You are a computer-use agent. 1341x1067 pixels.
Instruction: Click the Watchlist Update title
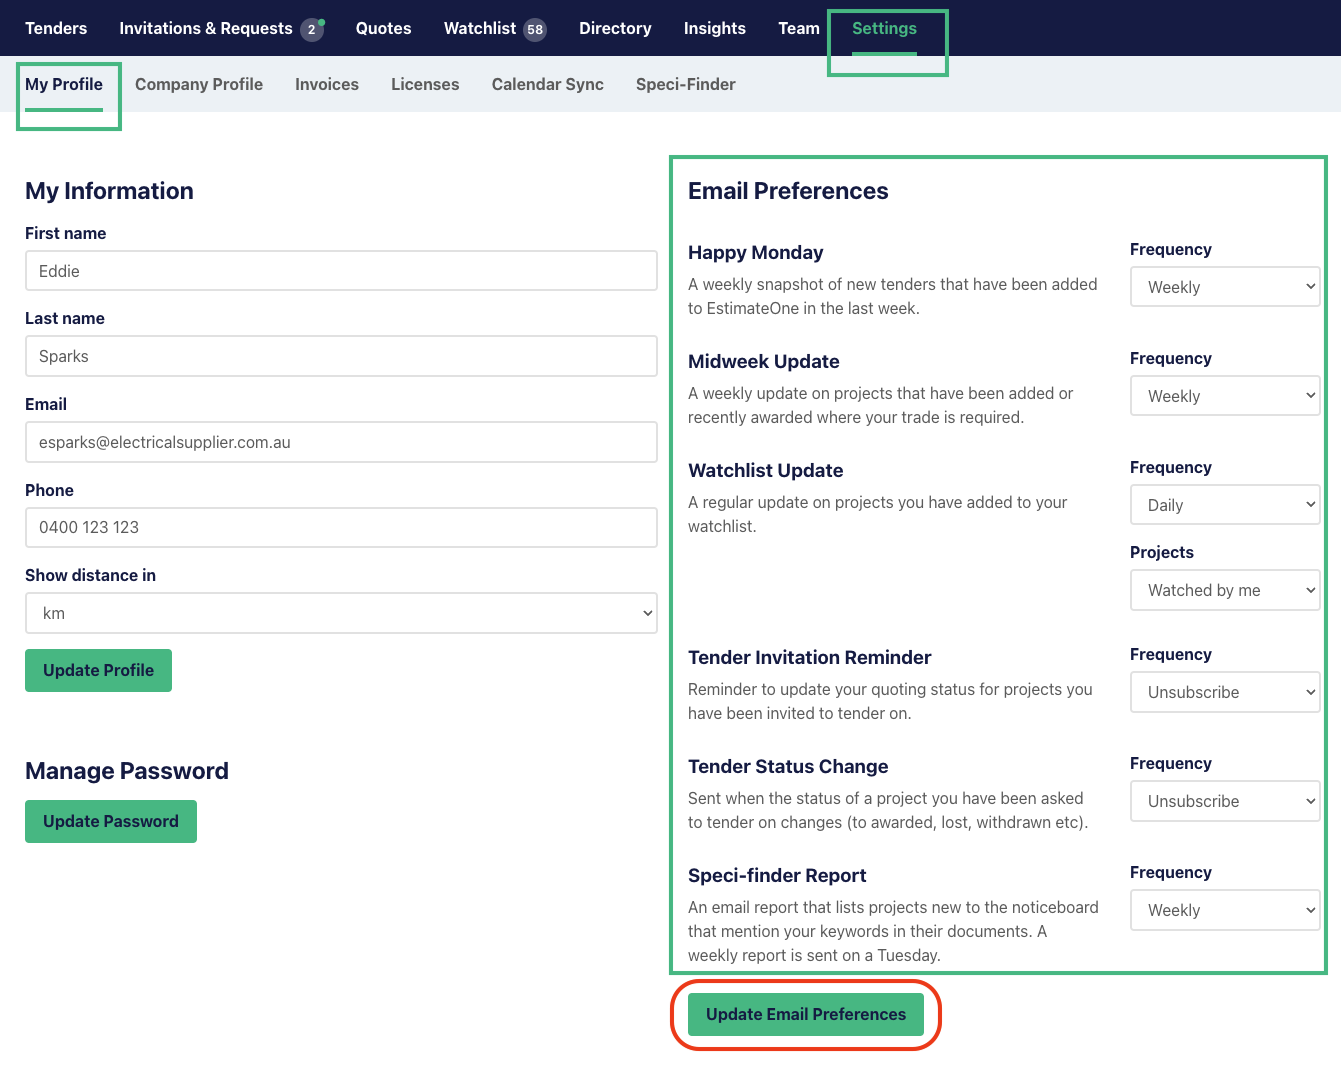tap(766, 471)
